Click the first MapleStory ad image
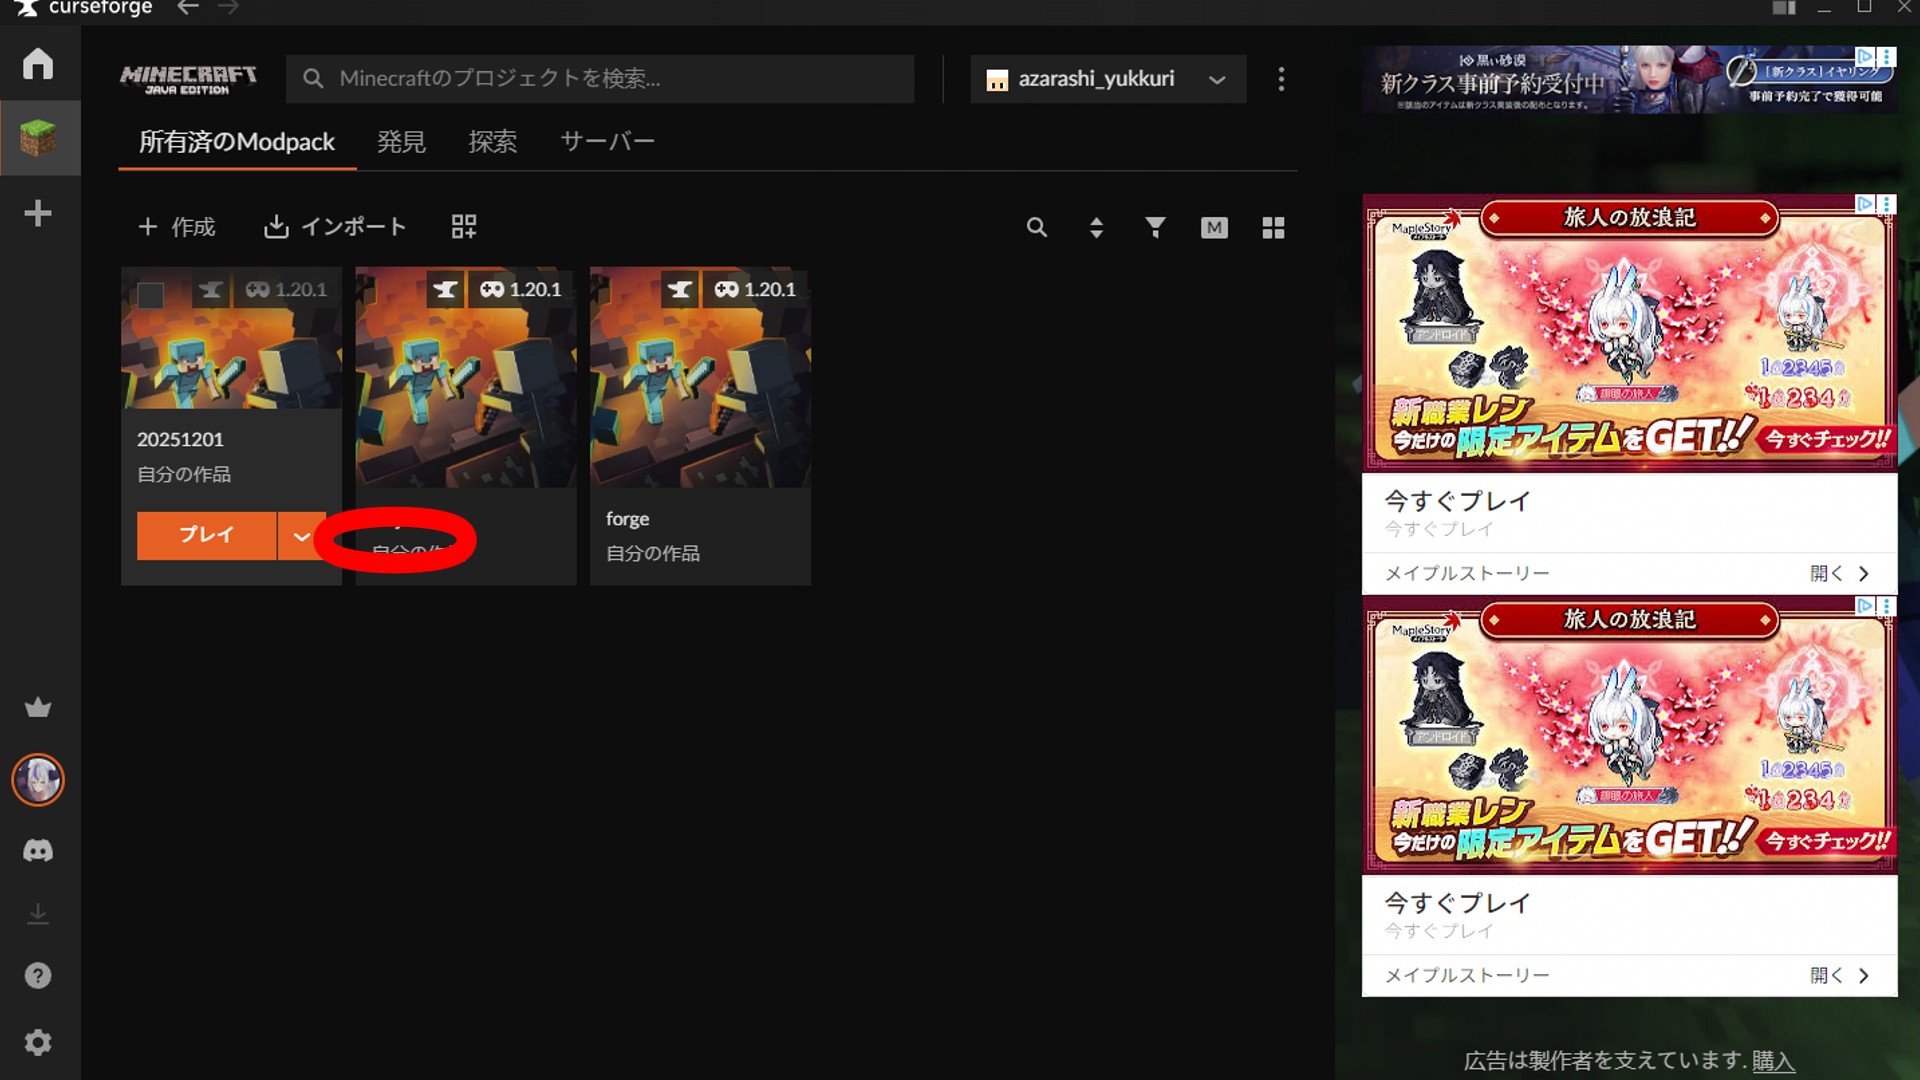Viewport: 1920px width, 1080px height. point(1629,332)
